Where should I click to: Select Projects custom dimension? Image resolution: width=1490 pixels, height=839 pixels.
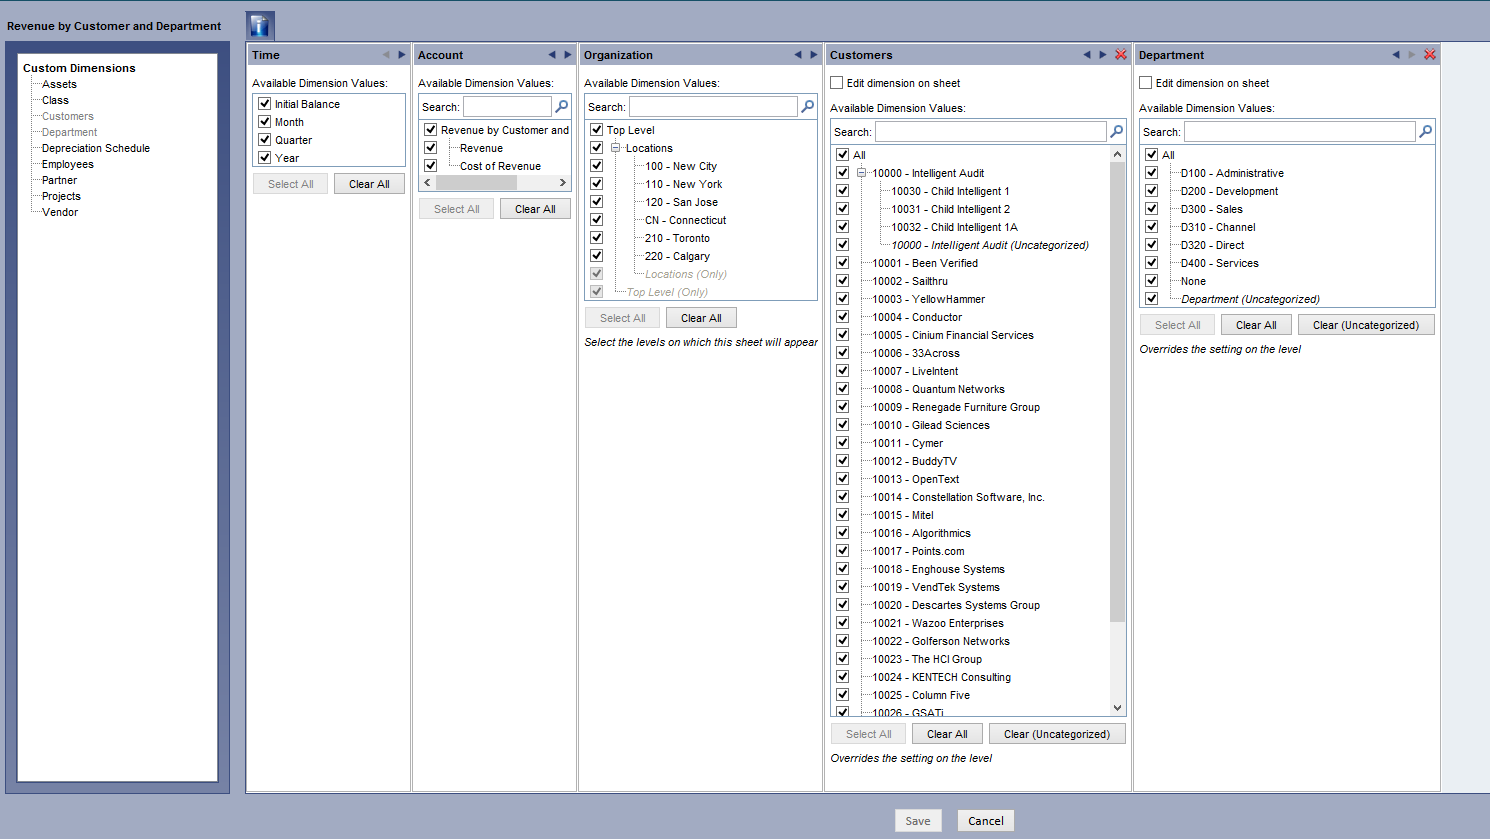[61, 196]
